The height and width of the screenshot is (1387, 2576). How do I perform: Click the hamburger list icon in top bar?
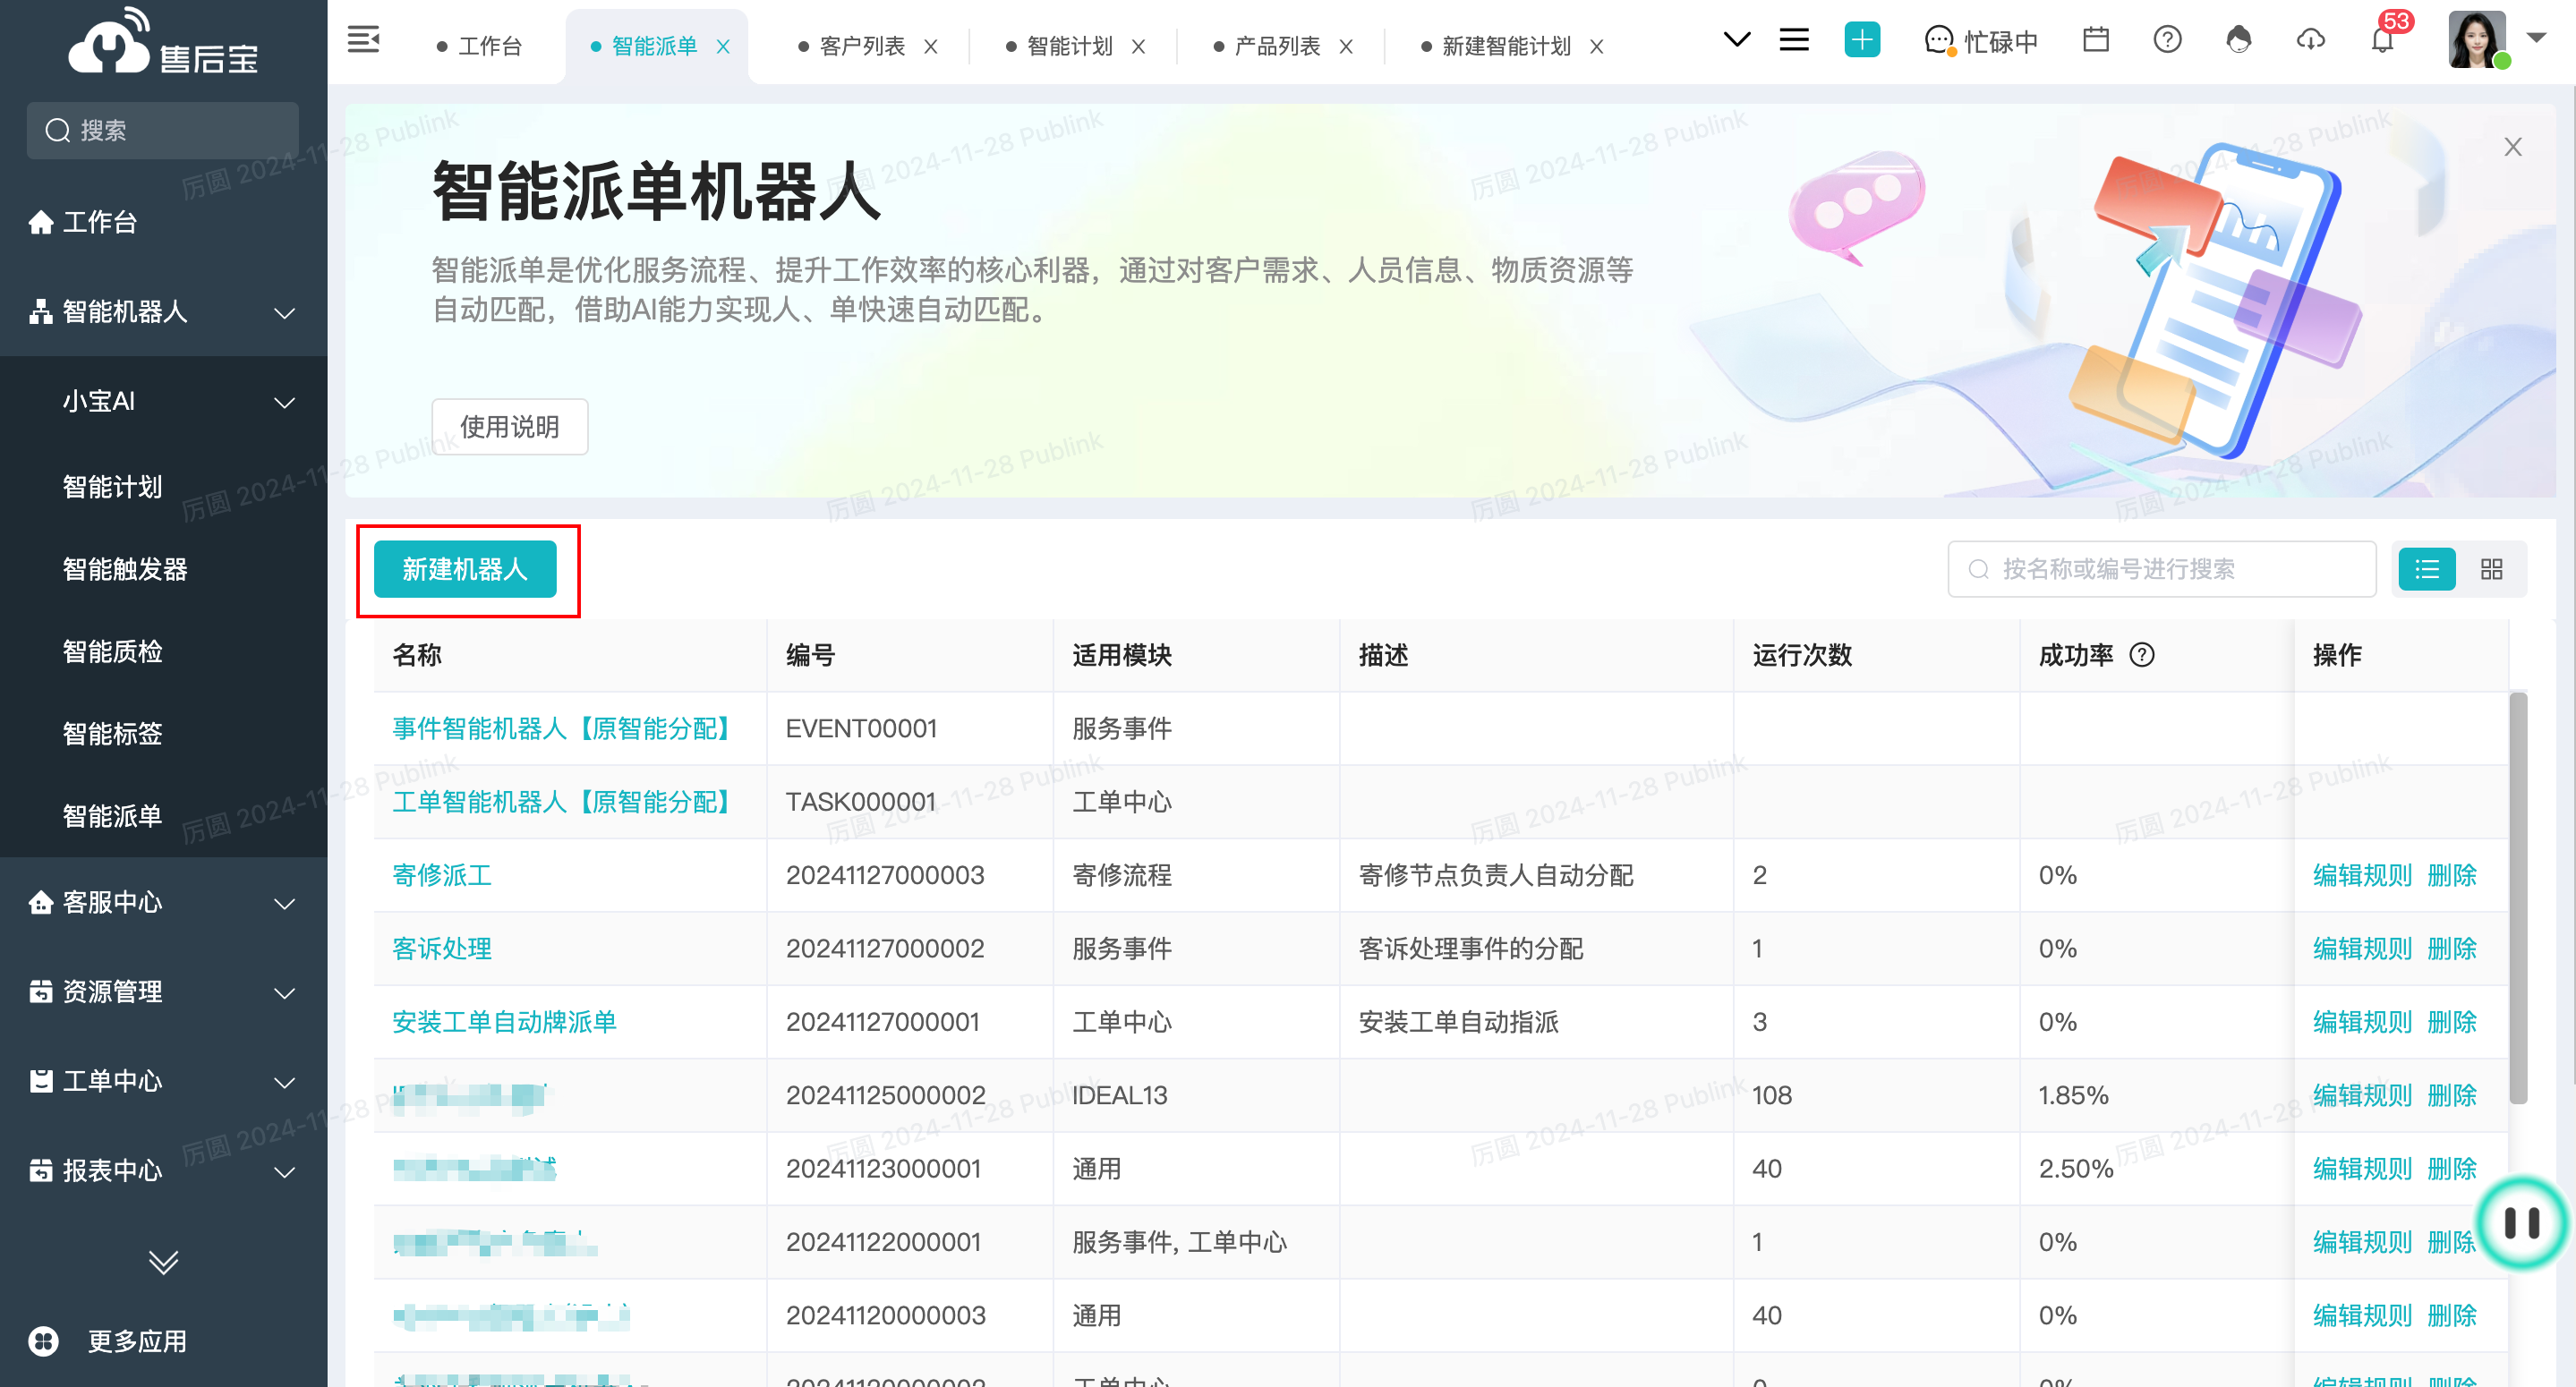click(1794, 40)
